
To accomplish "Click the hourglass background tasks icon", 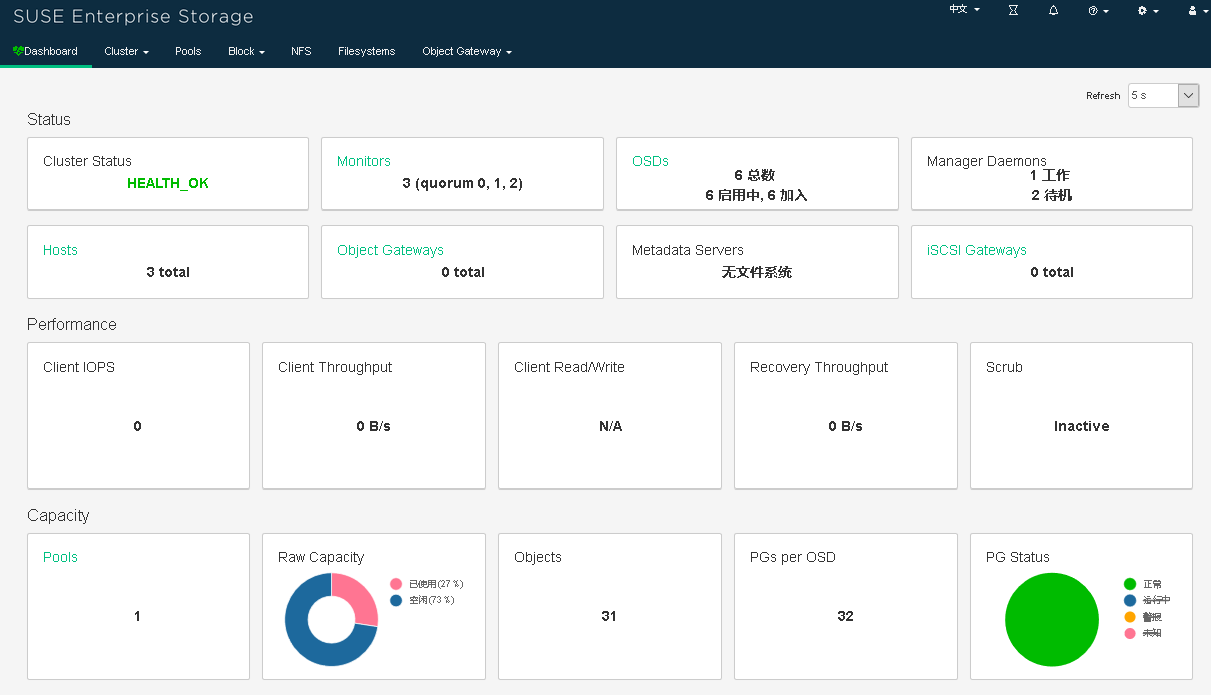I will tap(1013, 10).
